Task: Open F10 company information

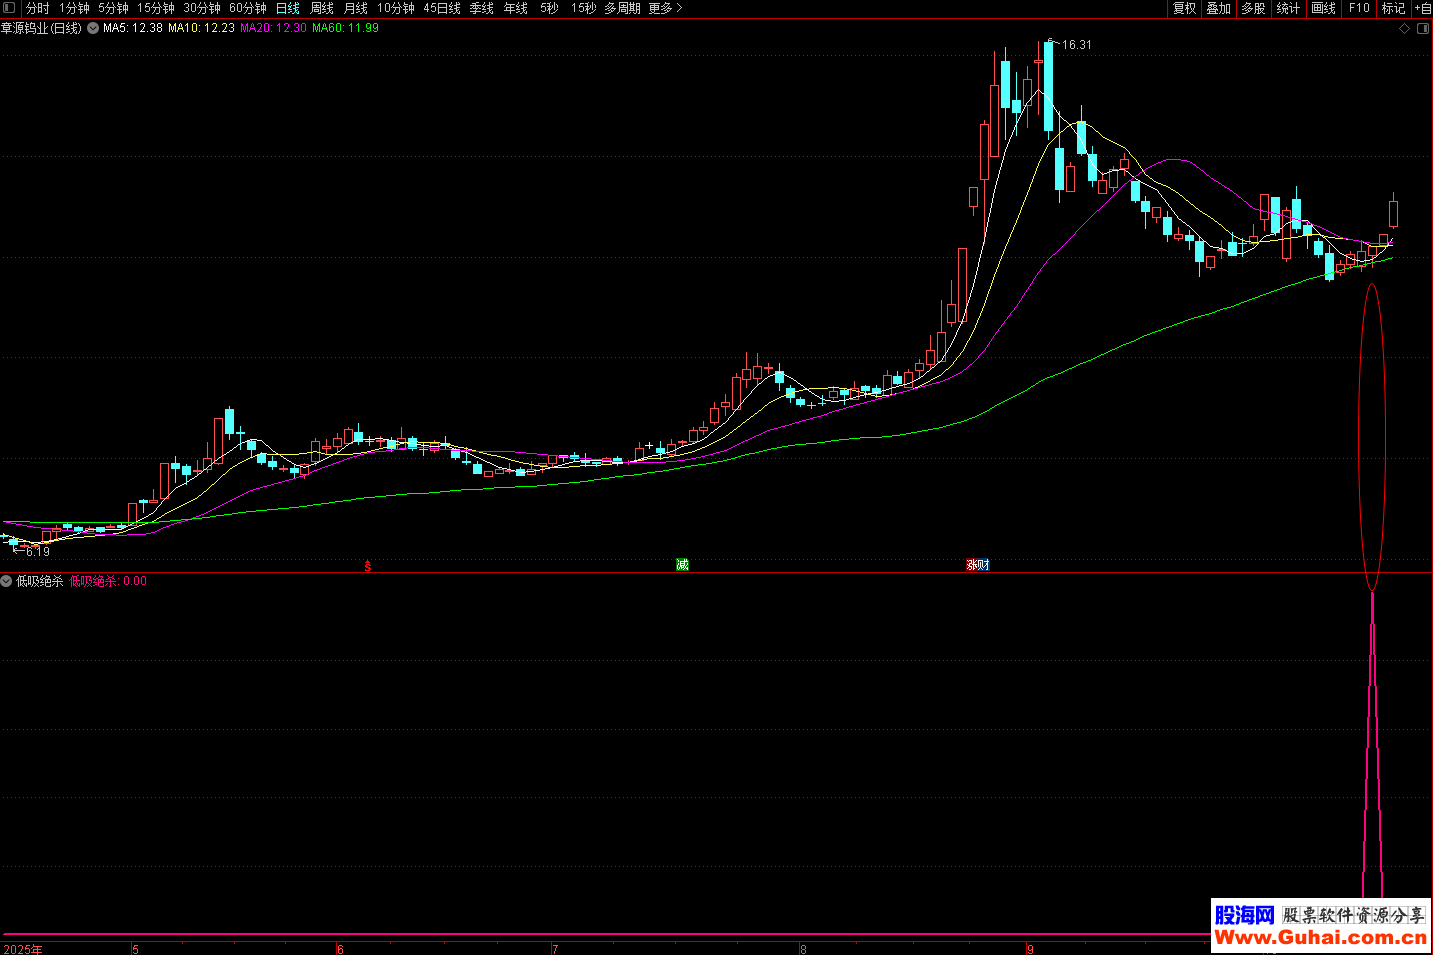Action: (x=1359, y=8)
